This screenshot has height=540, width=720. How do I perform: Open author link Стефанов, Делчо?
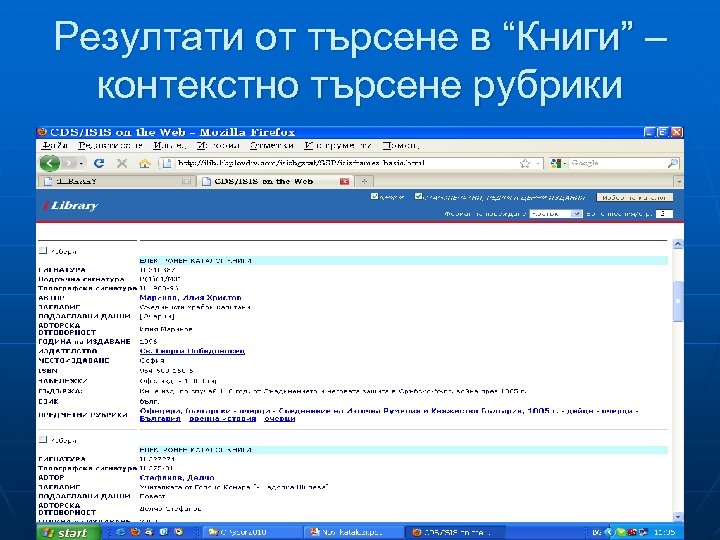[x=177, y=478]
